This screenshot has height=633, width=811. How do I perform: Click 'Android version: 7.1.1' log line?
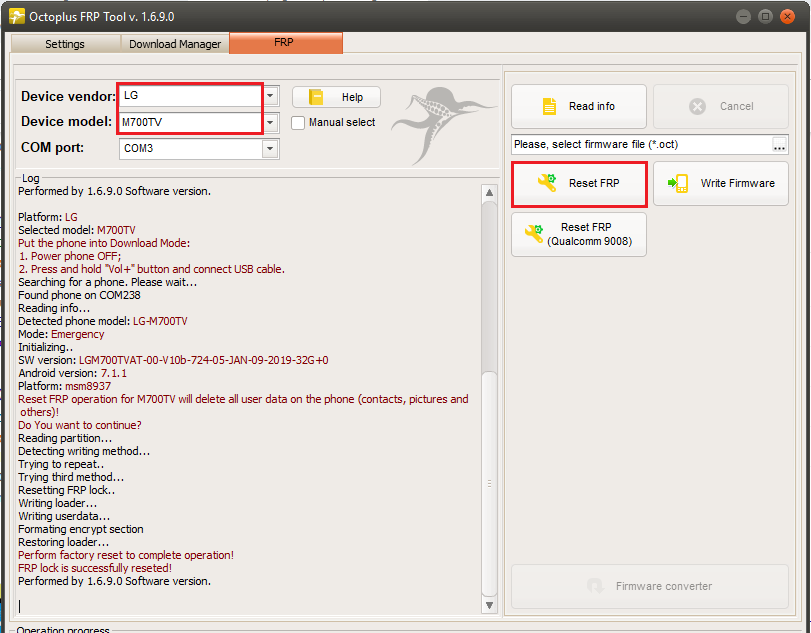(72, 373)
